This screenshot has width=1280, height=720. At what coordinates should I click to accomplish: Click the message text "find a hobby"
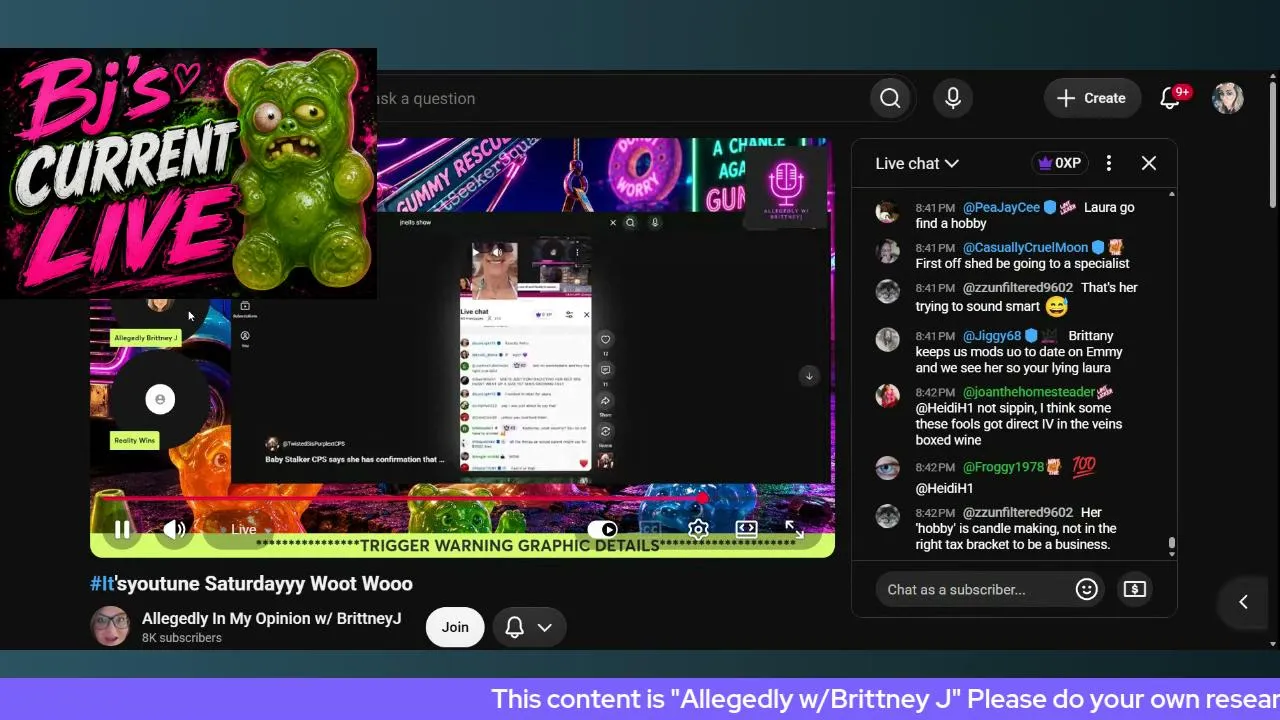951,223
